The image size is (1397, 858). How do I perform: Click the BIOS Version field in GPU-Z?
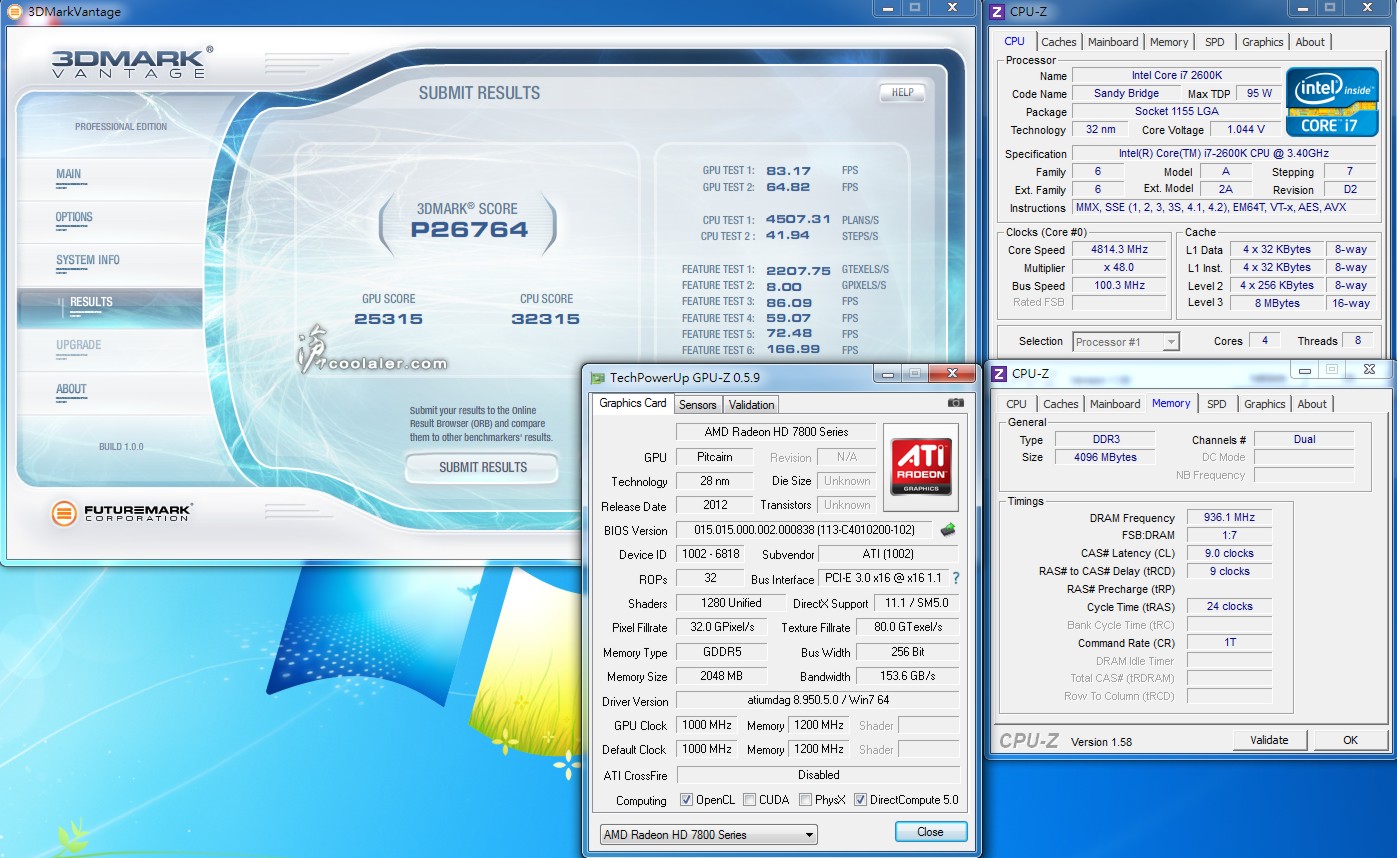coord(806,530)
